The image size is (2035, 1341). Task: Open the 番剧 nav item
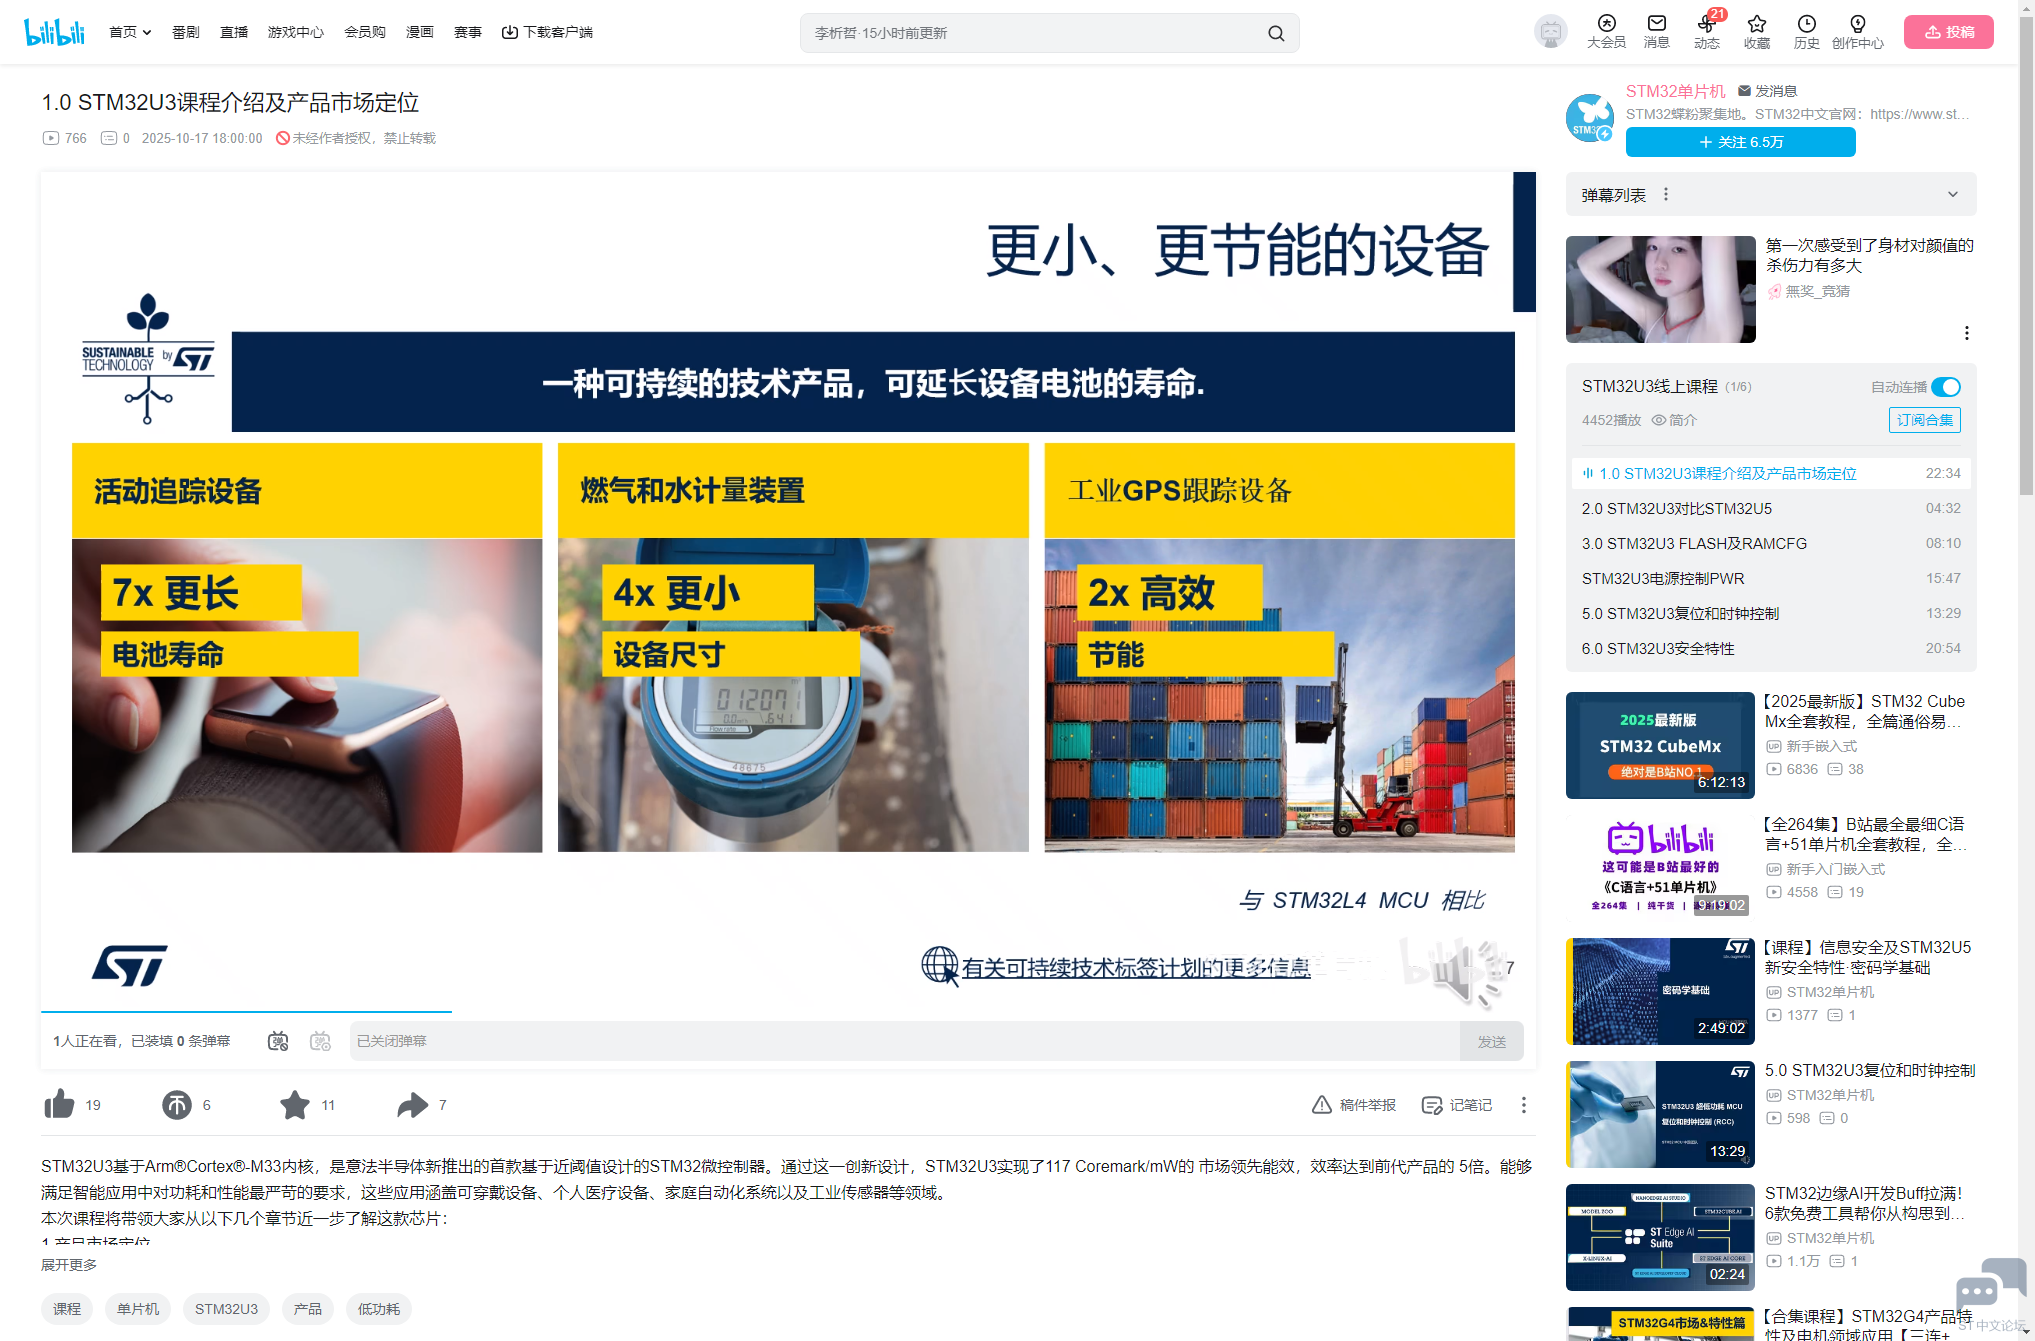[185, 32]
